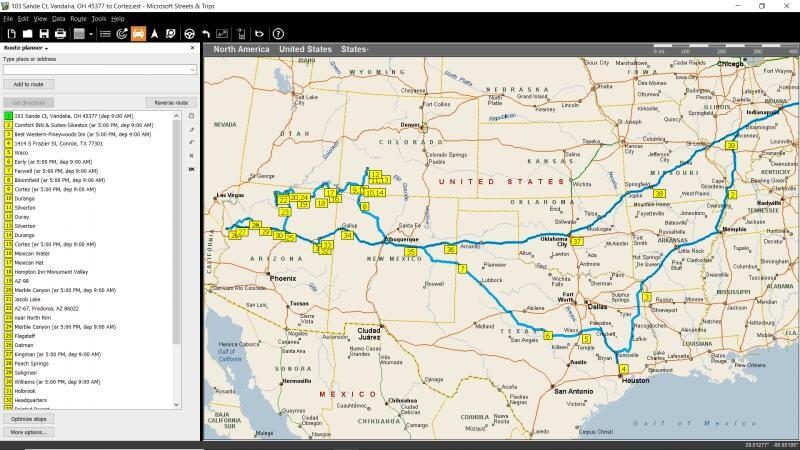800x450 pixels.
Task: Open the States- breadcrumb dropdown
Action: [355, 49]
